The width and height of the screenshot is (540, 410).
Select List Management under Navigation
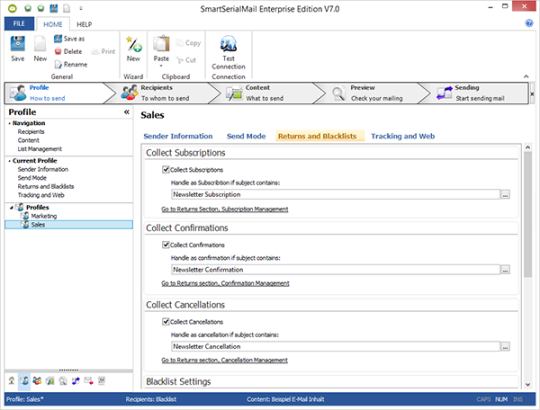40,149
